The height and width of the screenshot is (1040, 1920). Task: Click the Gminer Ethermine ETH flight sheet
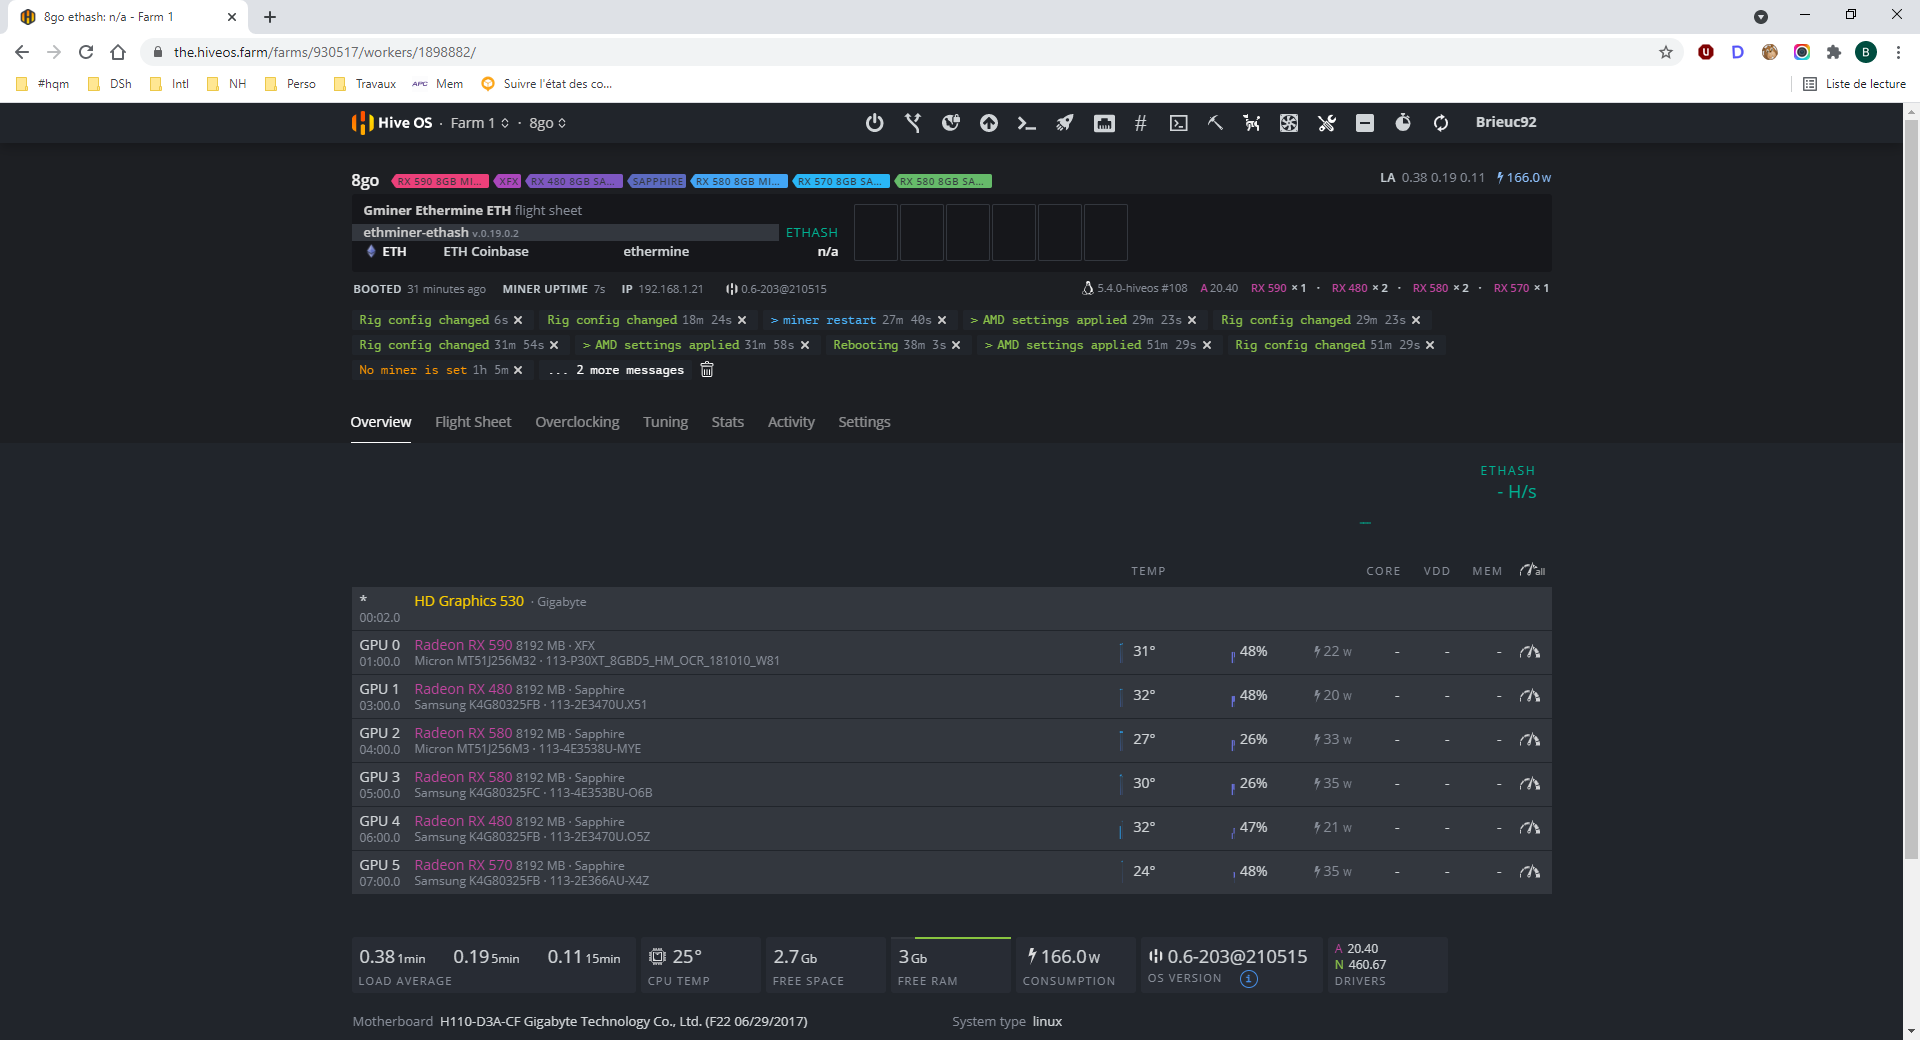coord(472,210)
